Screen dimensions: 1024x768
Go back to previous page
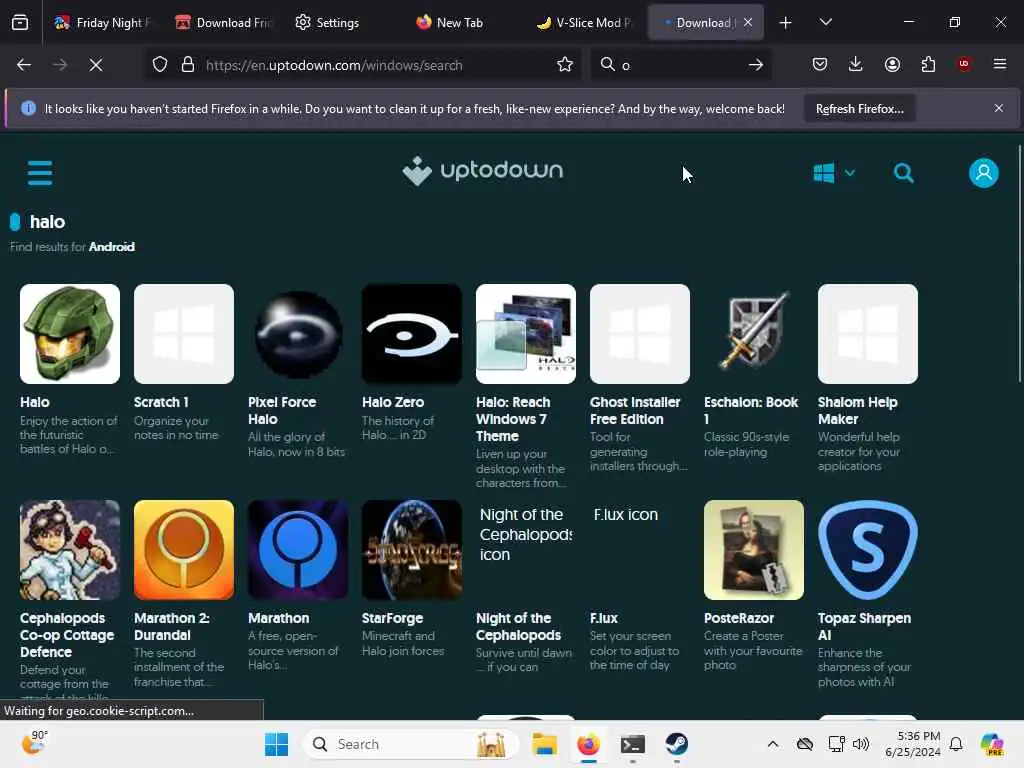click(24, 65)
